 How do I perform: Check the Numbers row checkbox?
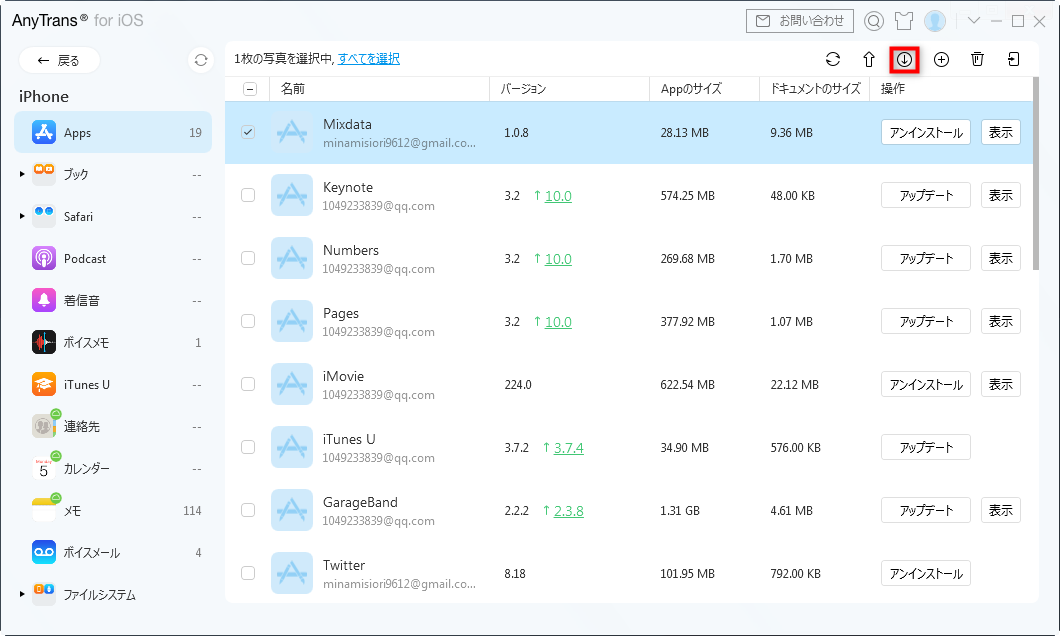248,258
